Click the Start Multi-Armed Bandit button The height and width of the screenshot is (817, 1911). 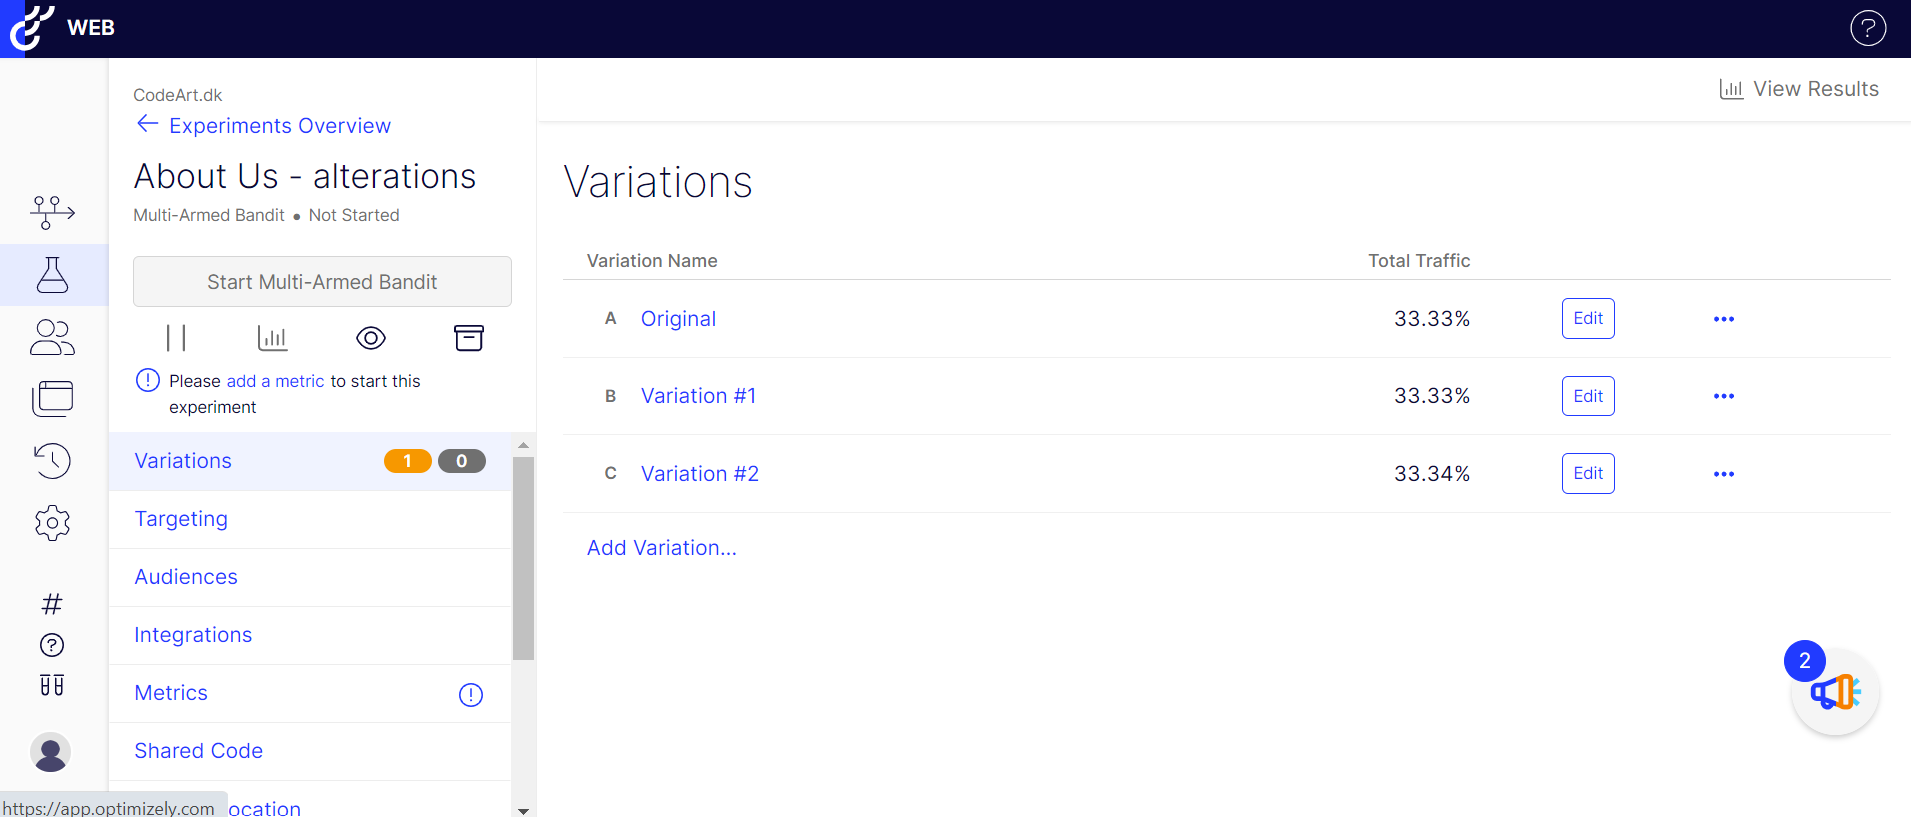click(x=322, y=282)
